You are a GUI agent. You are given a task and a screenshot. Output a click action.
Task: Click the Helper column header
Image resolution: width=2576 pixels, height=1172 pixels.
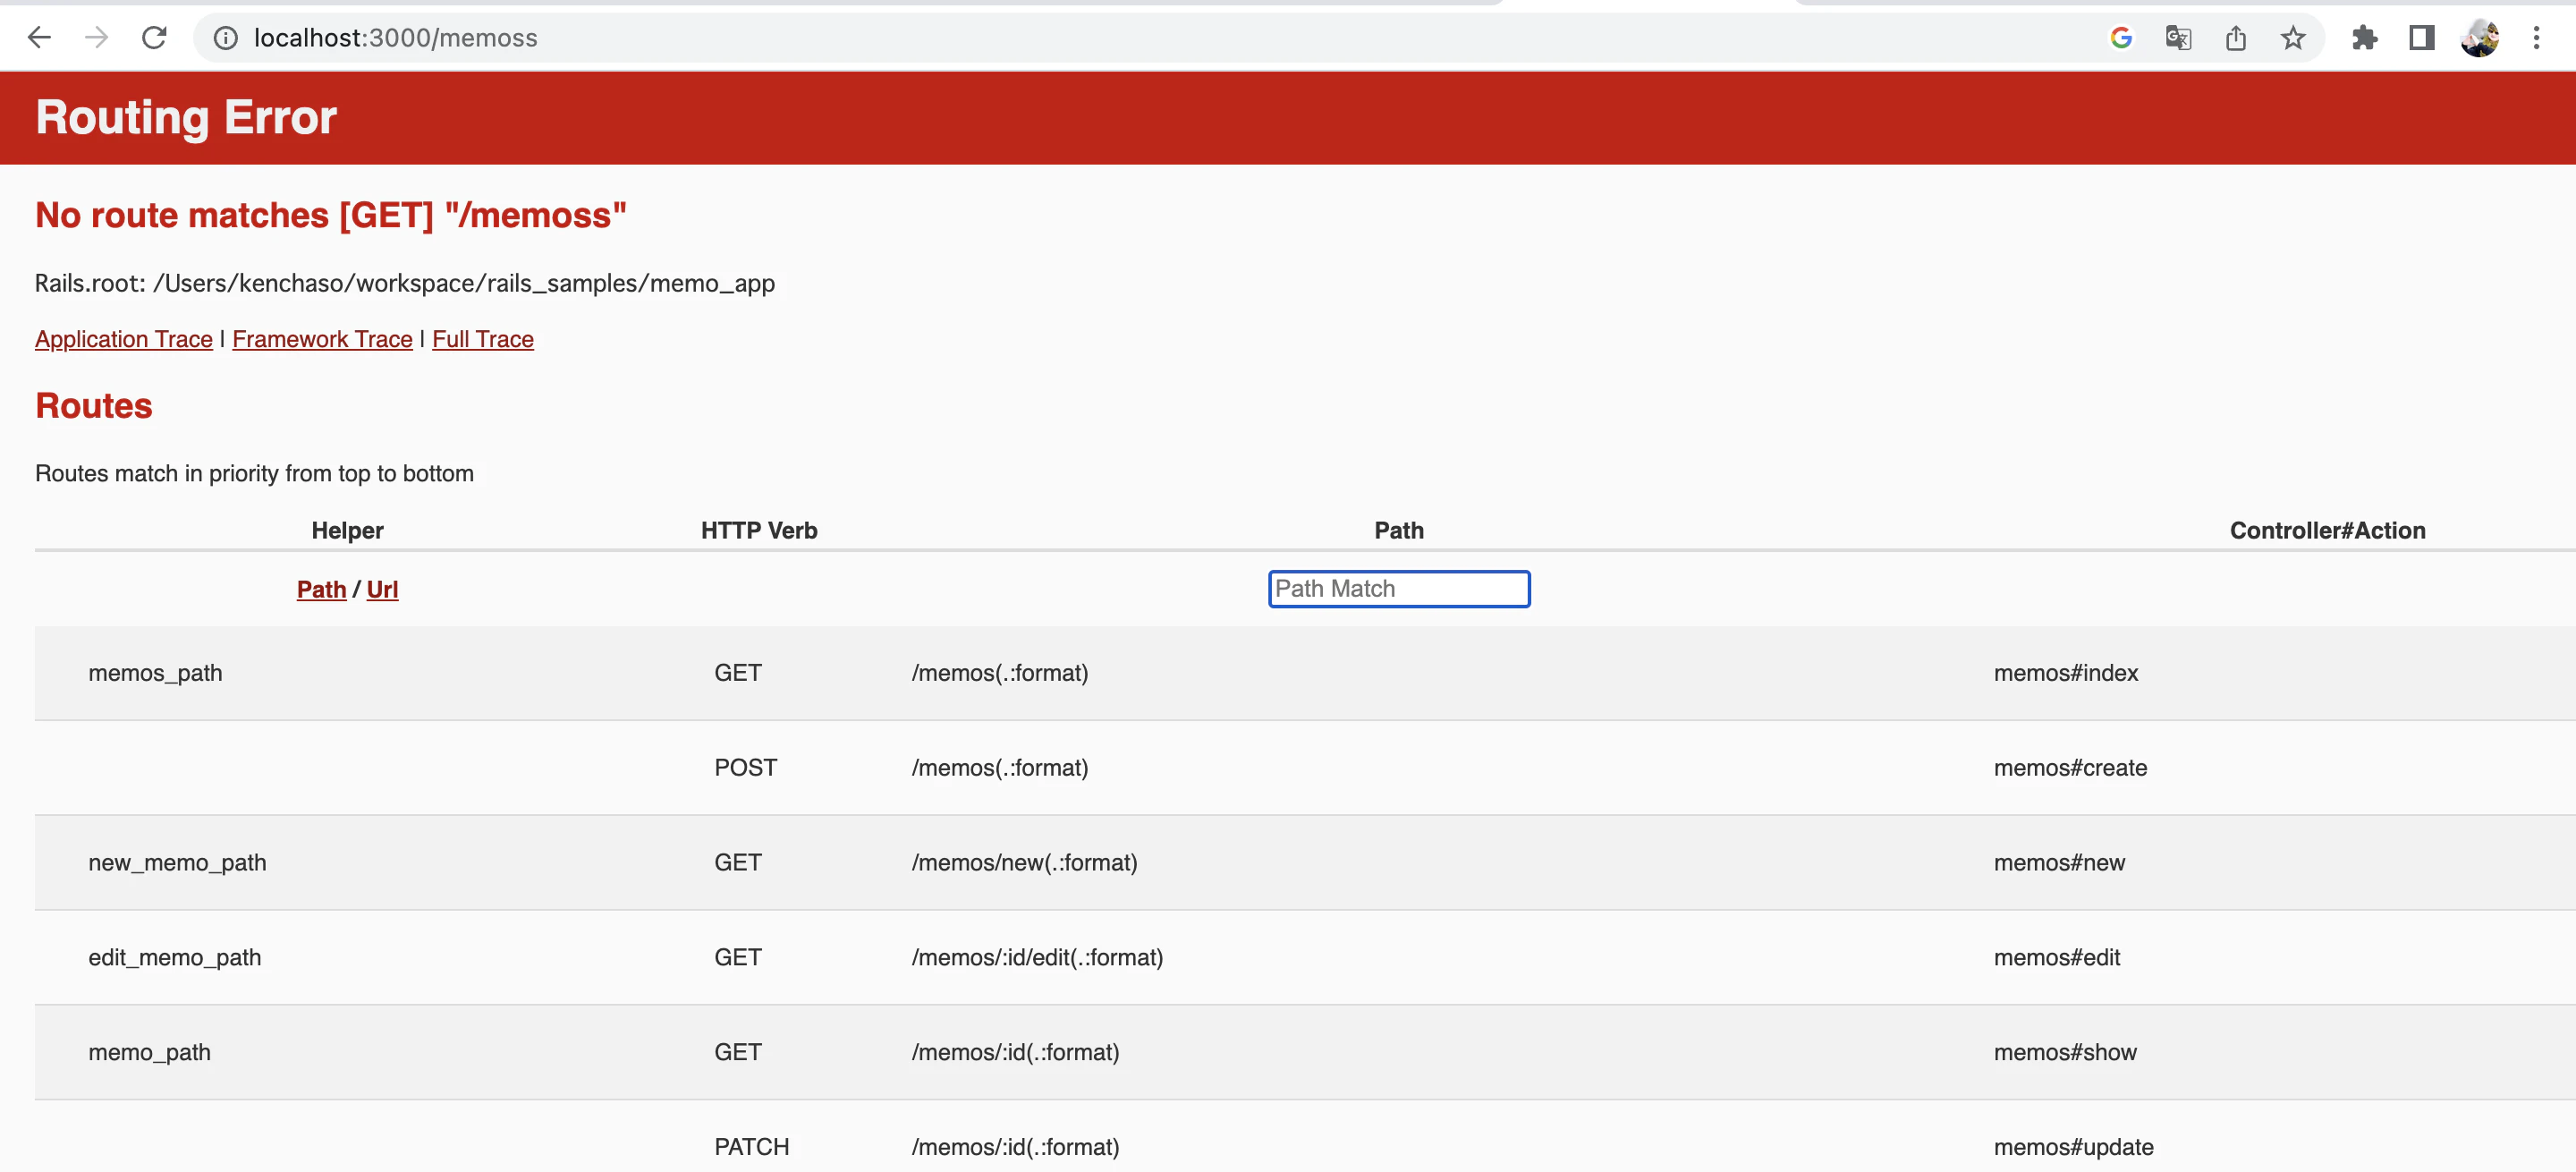pyautogui.click(x=347, y=531)
